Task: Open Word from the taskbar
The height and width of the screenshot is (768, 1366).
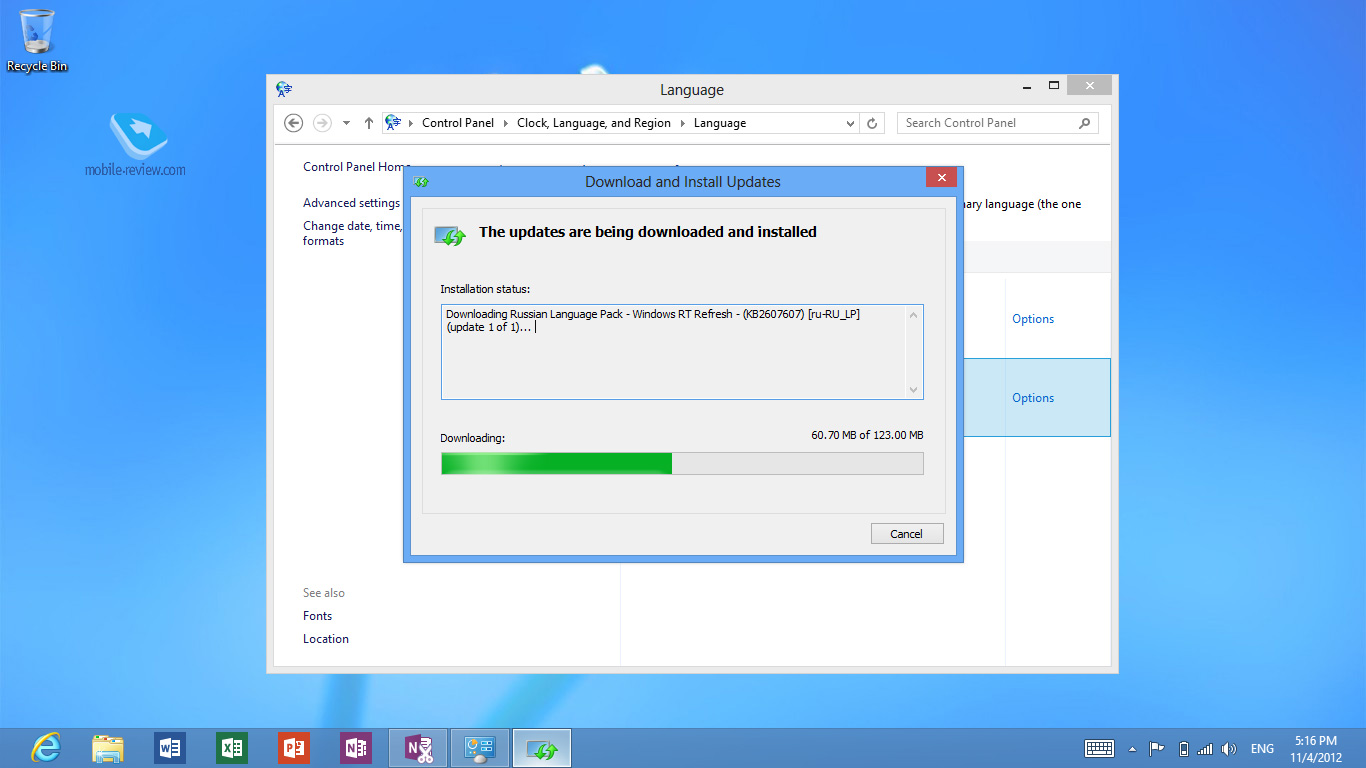Action: click(x=170, y=748)
